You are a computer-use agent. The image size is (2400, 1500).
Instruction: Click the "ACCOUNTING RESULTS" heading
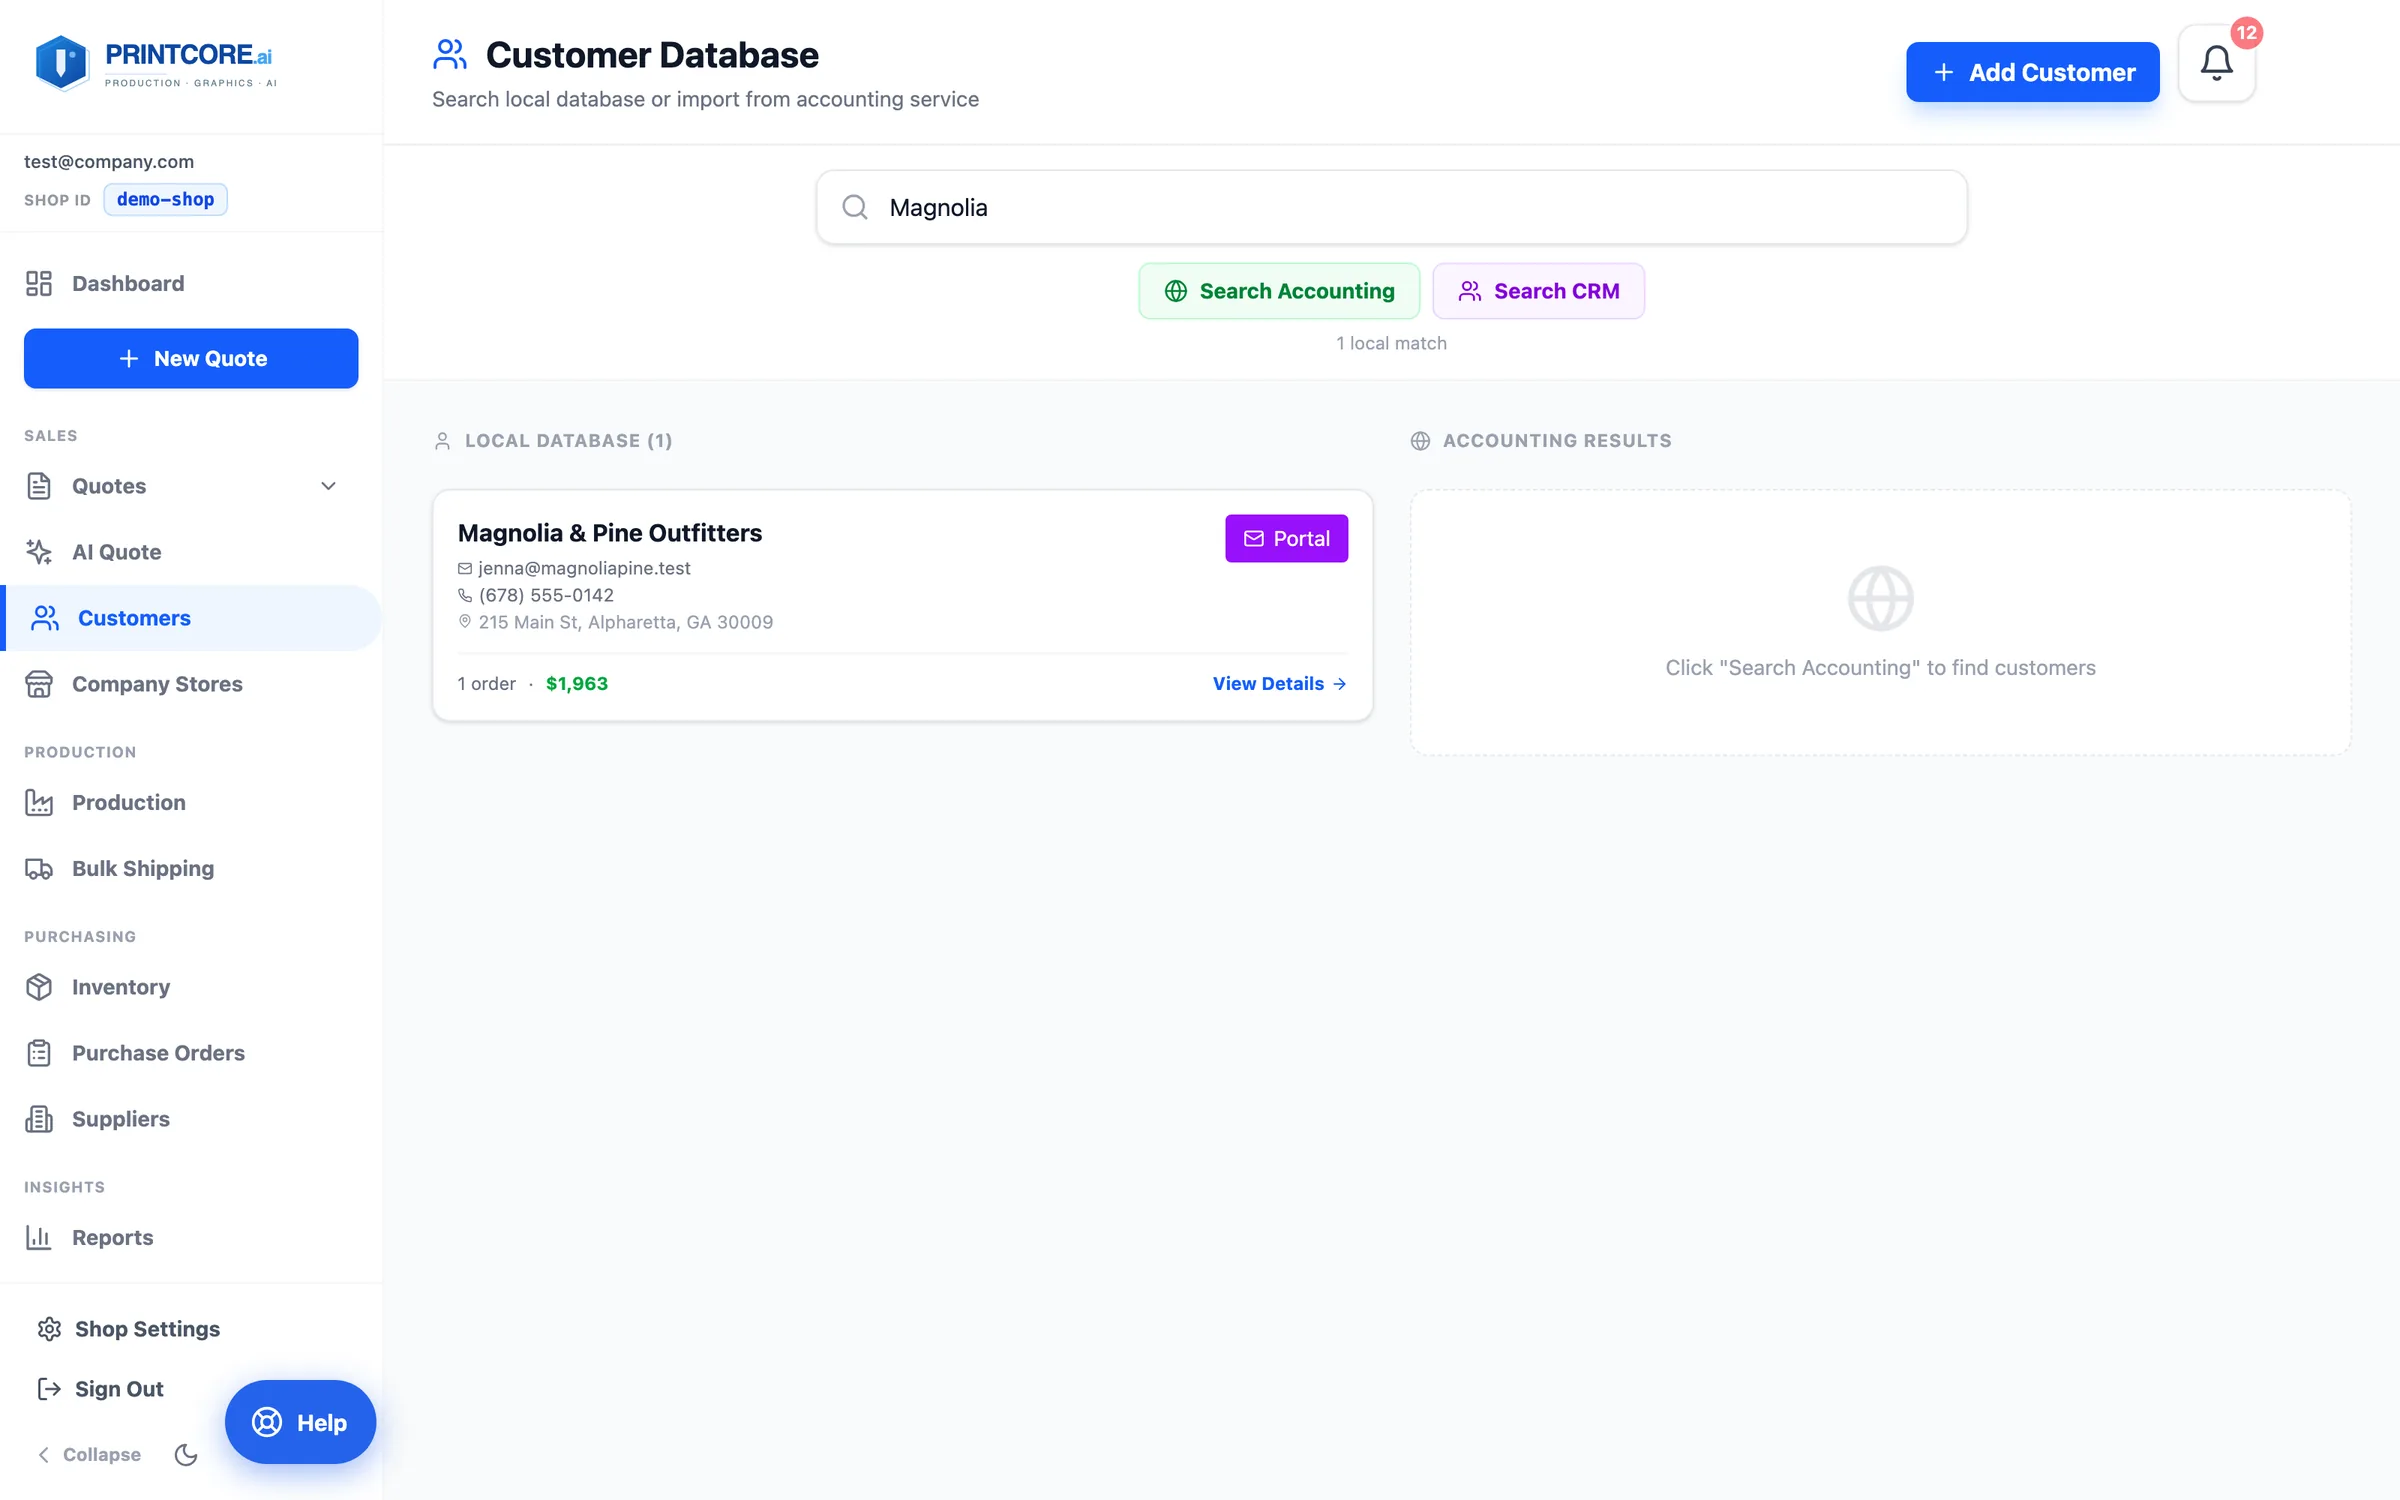click(1557, 441)
